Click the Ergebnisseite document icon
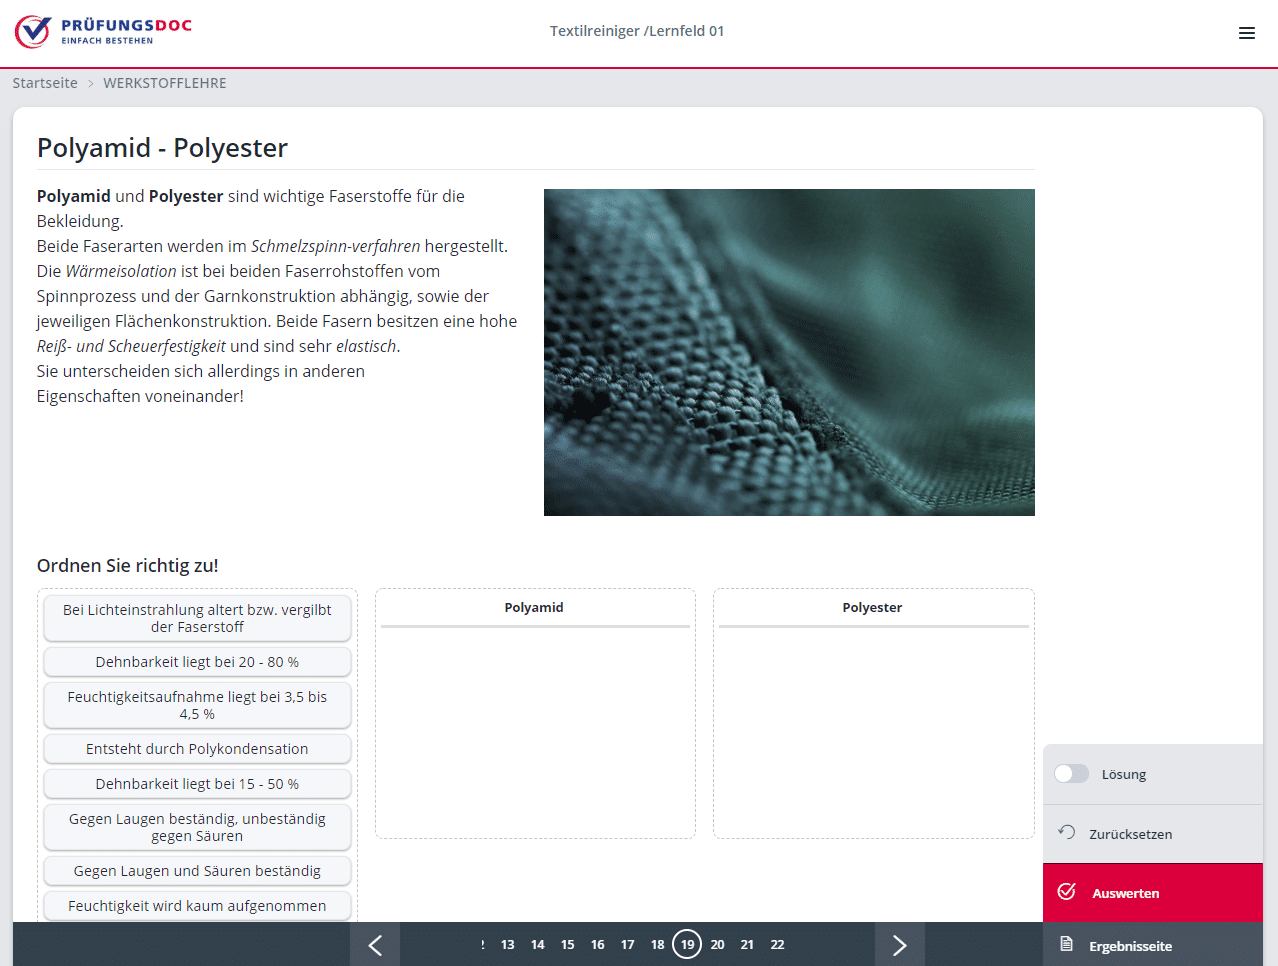The height and width of the screenshot is (966, 1278). coord(1067,945)
